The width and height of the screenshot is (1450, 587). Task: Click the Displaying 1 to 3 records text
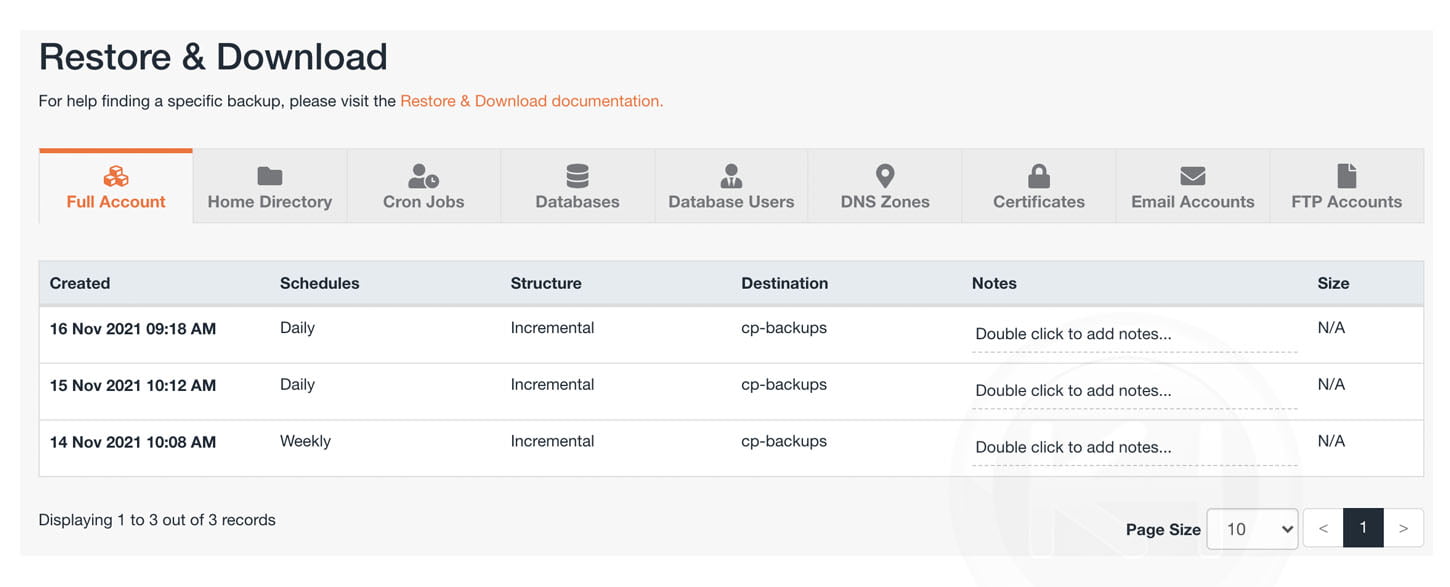point(157,520)
